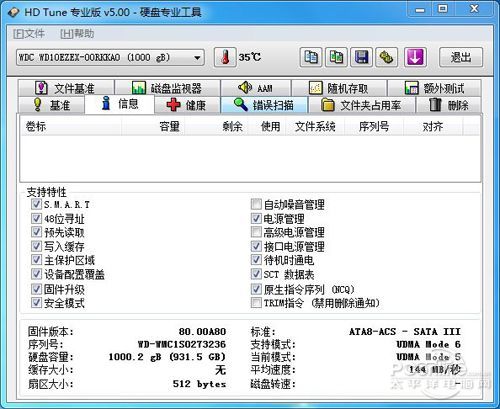Click the 缓存大小 value 无
Image resolution: width=500 pixels, height=409 pixels.
220,370
